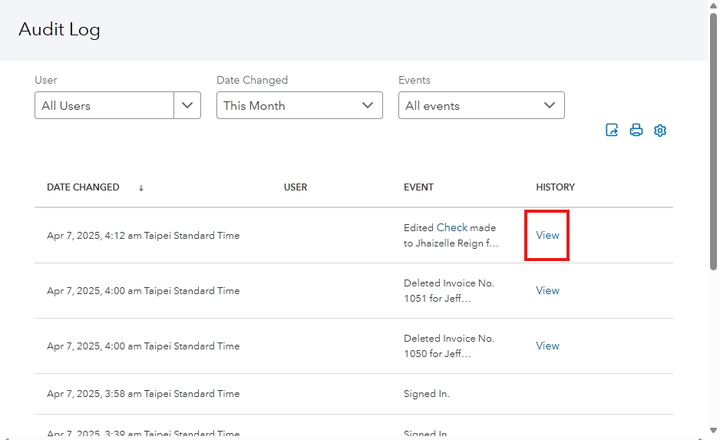
Task: Click the DATE CHANGED column header
Action: point(83,188)
